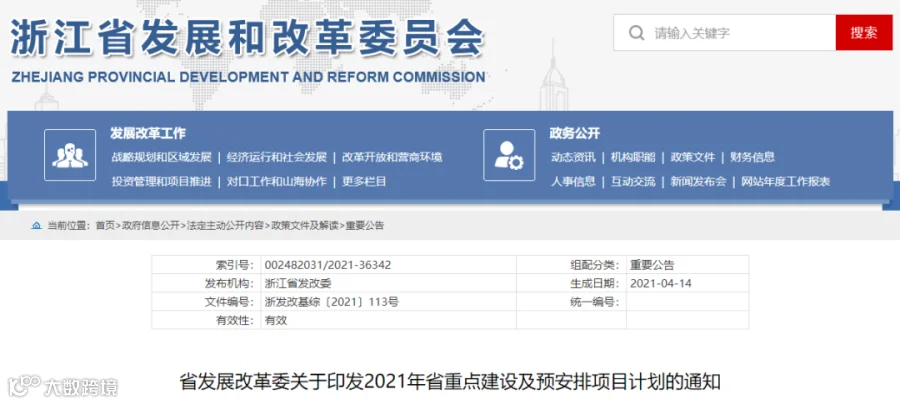This screenshot has height=404, width=900.
Task: Focus the 请输入关键字 search field
Action: coord(724,33)
